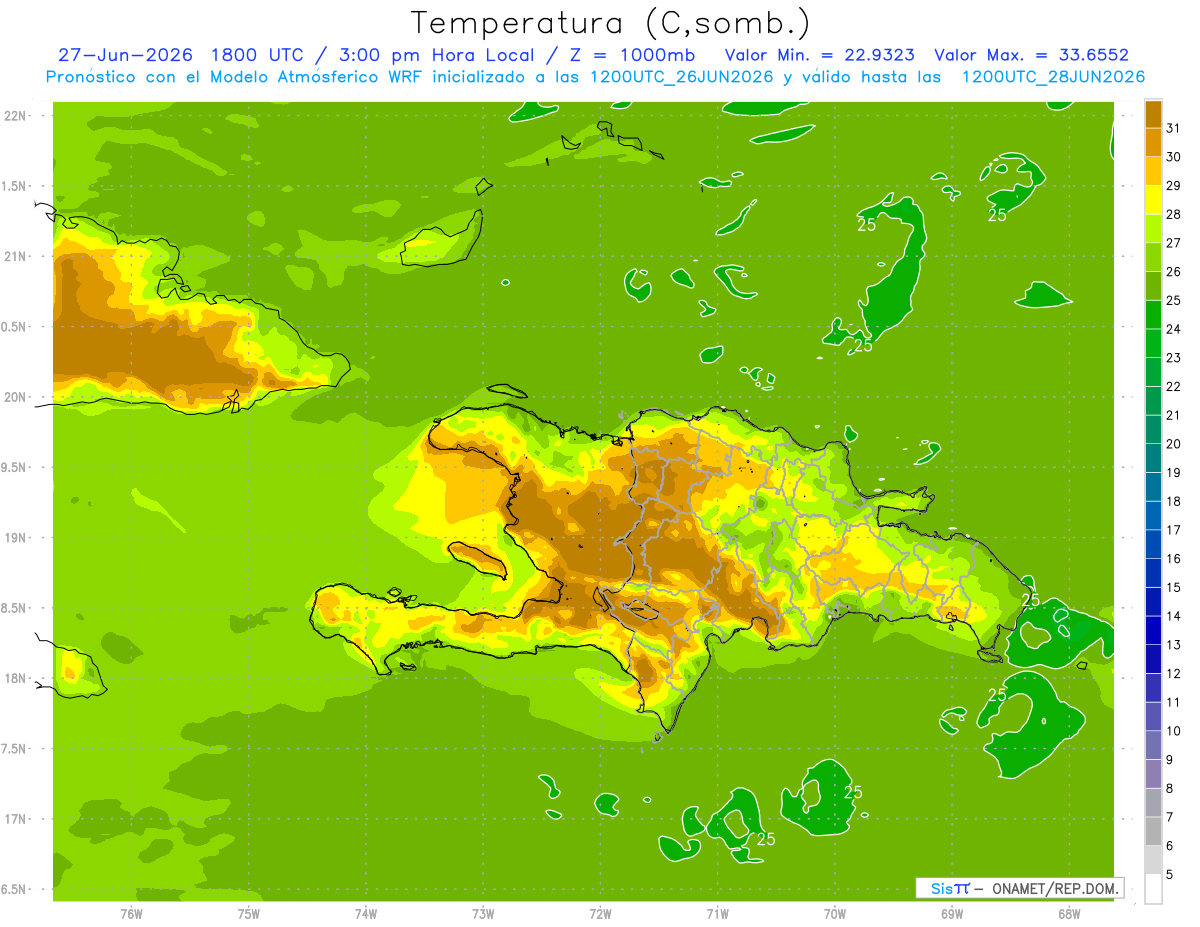Click the '20N' latitude label
1200x927 pixels.
pos(16,397)
